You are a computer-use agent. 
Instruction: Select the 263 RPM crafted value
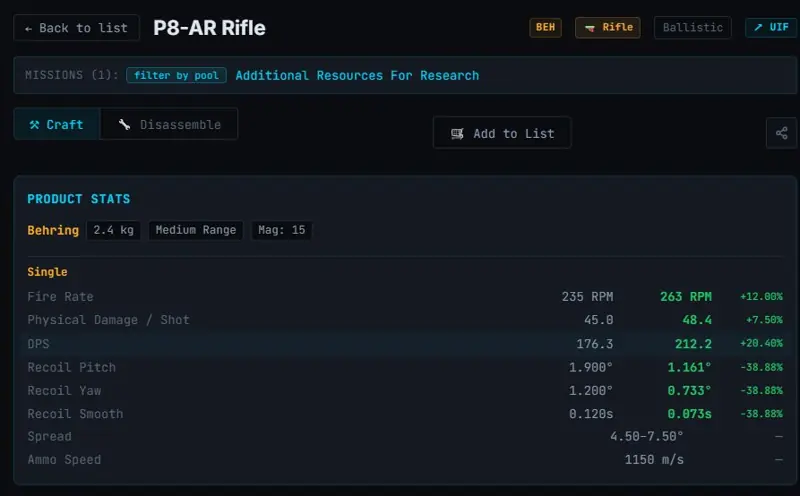click(x=686, y=296)
